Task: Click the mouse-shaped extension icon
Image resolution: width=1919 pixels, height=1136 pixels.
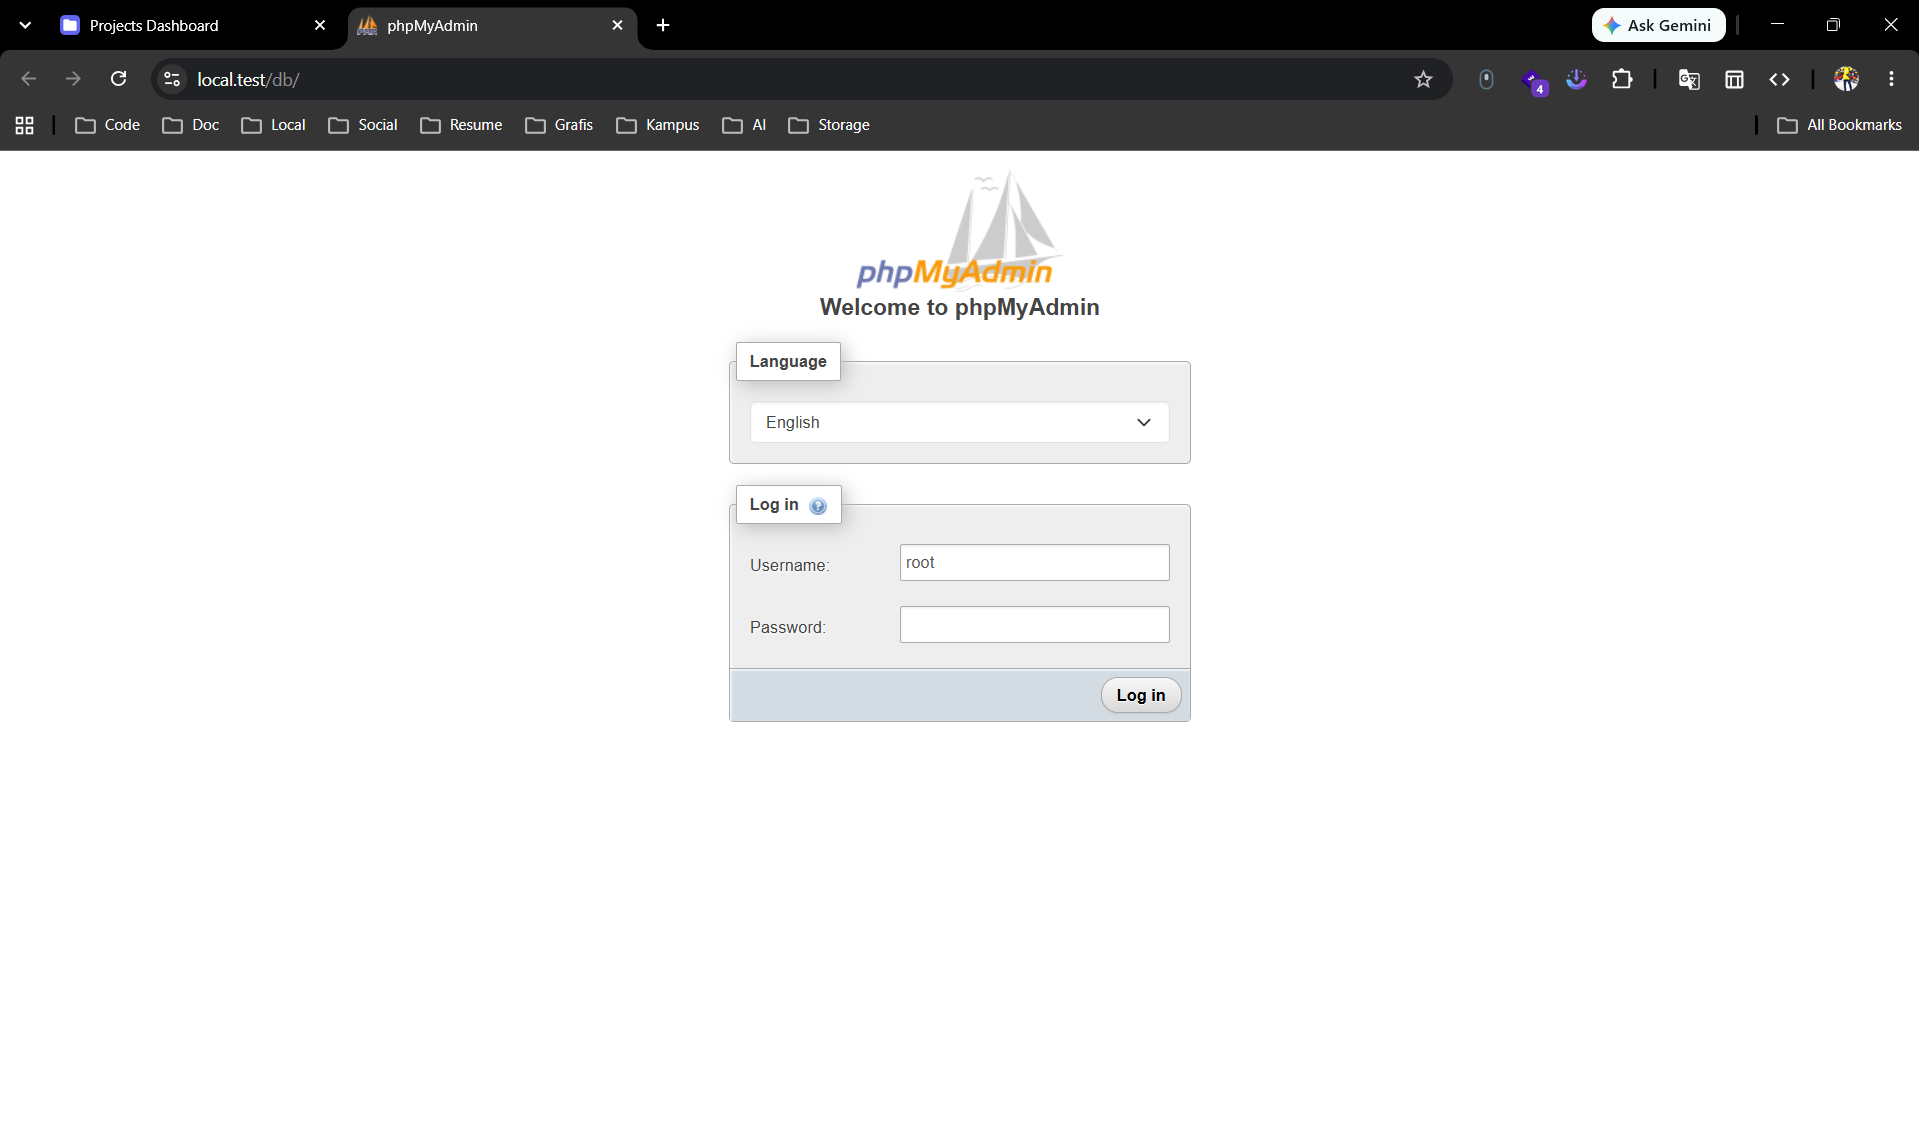Action: point(1486,79)
